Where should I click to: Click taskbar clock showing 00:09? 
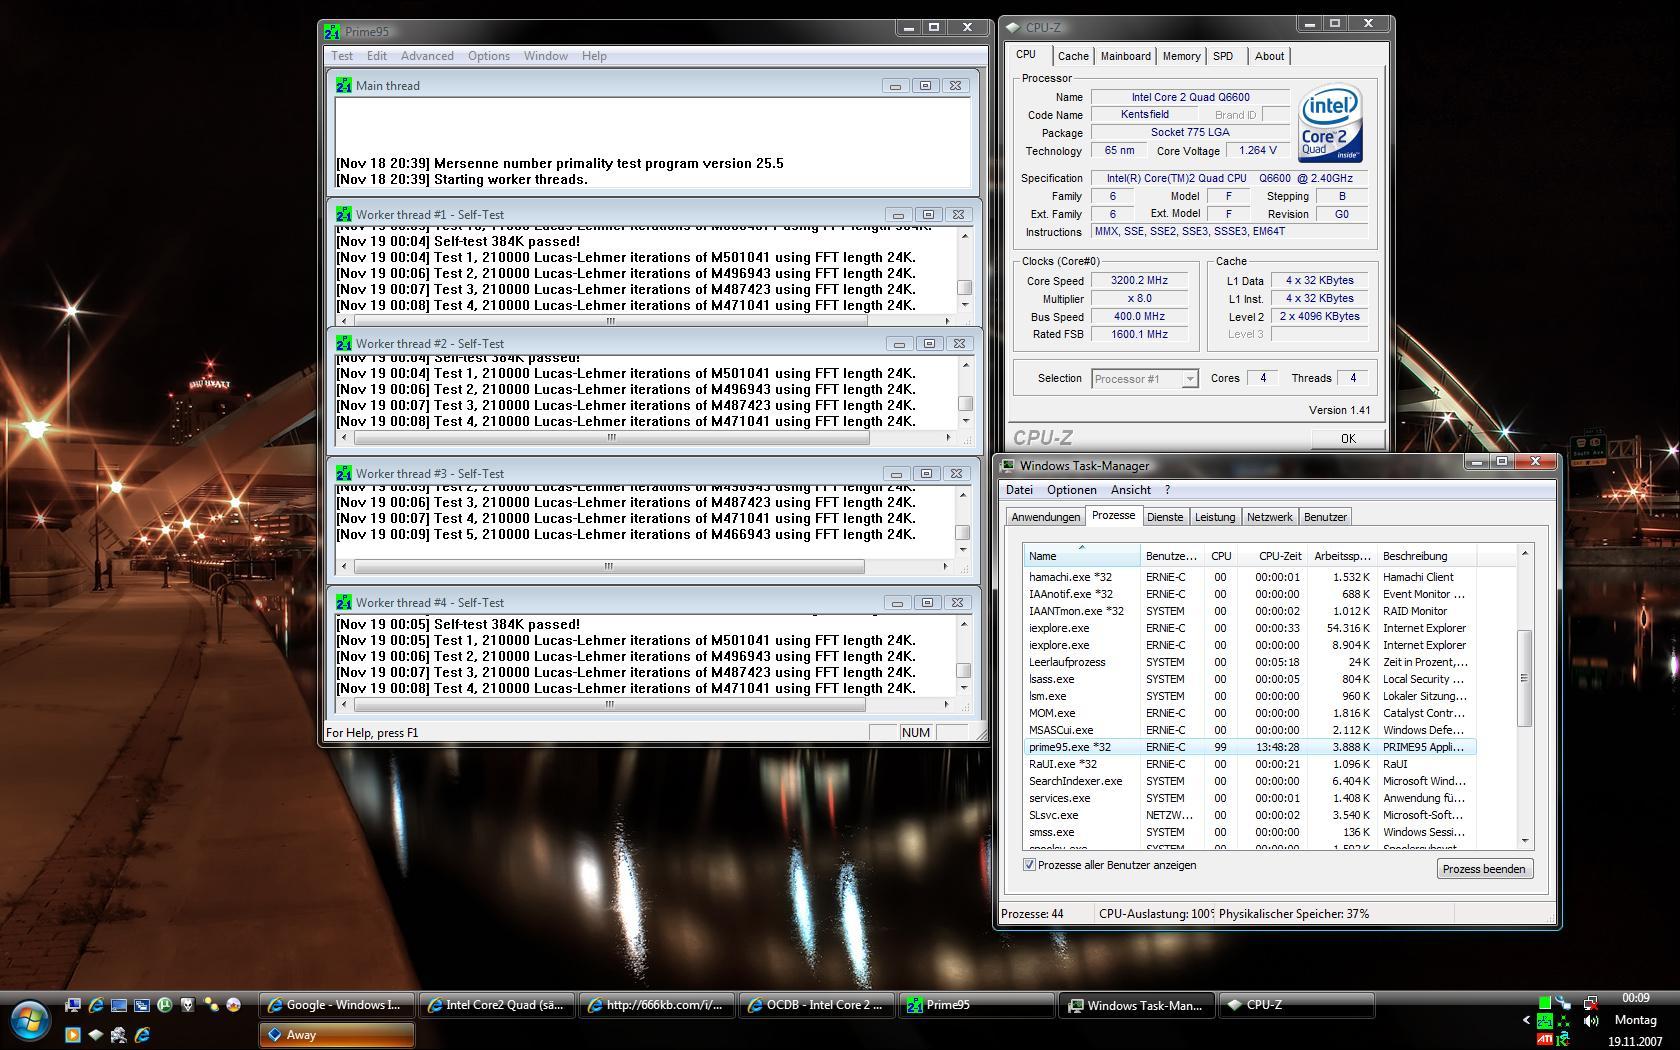pos(1636,997)
